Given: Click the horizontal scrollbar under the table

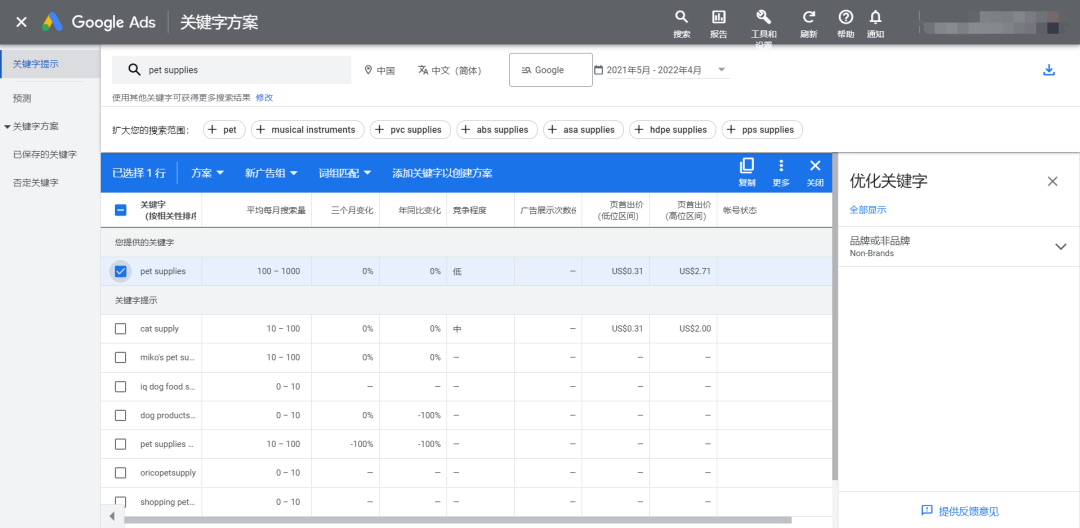Looking at the screenshot, I should pyautogui.click(x=458, y=520).
